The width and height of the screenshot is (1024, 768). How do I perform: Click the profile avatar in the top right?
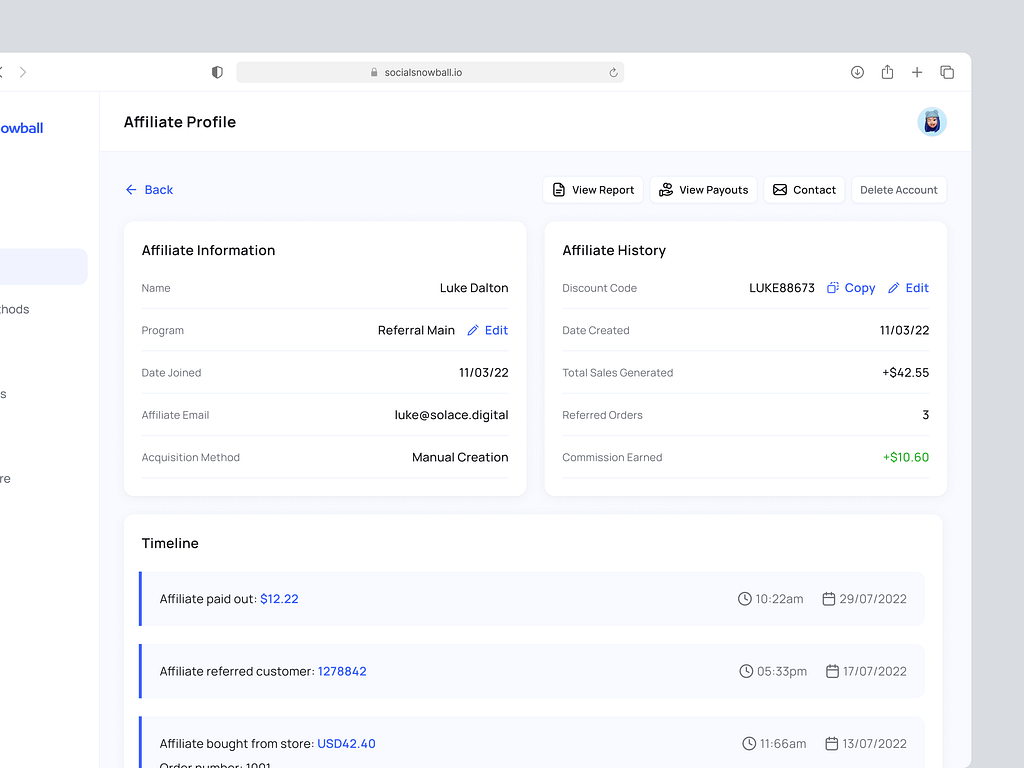click(932, 121)
